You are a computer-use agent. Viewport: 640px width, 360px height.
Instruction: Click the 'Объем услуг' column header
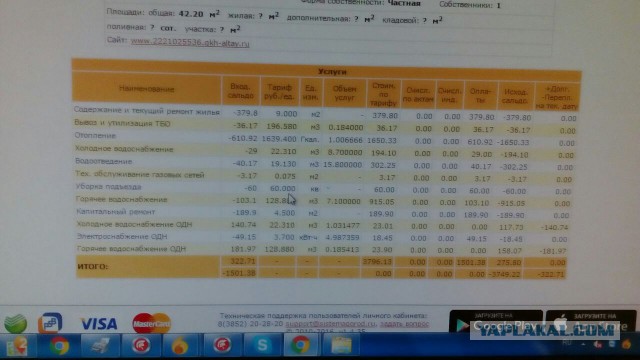(x=344, y=93)
